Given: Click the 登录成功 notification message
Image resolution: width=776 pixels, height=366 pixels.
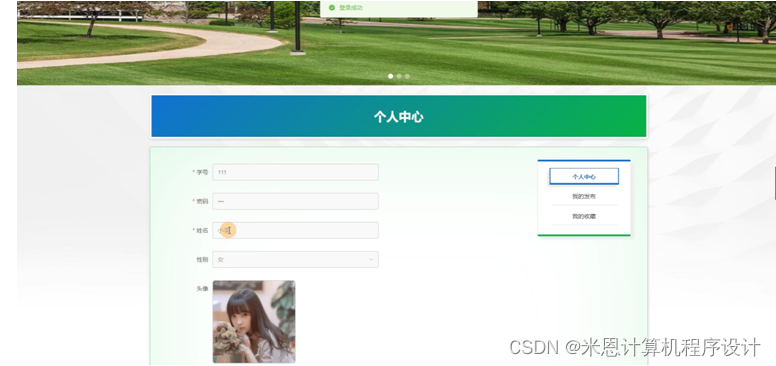Looking at the screenshot, I should coord(399,8).
